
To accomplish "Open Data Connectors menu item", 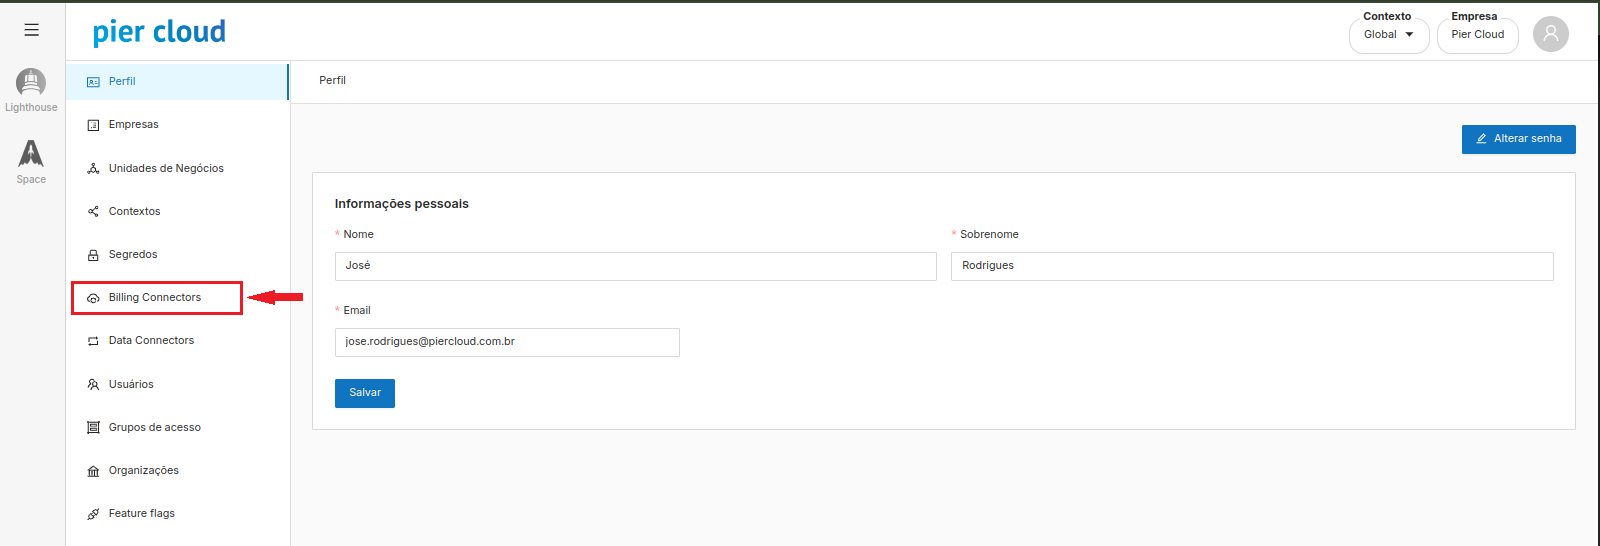I will tap(151, 341).
